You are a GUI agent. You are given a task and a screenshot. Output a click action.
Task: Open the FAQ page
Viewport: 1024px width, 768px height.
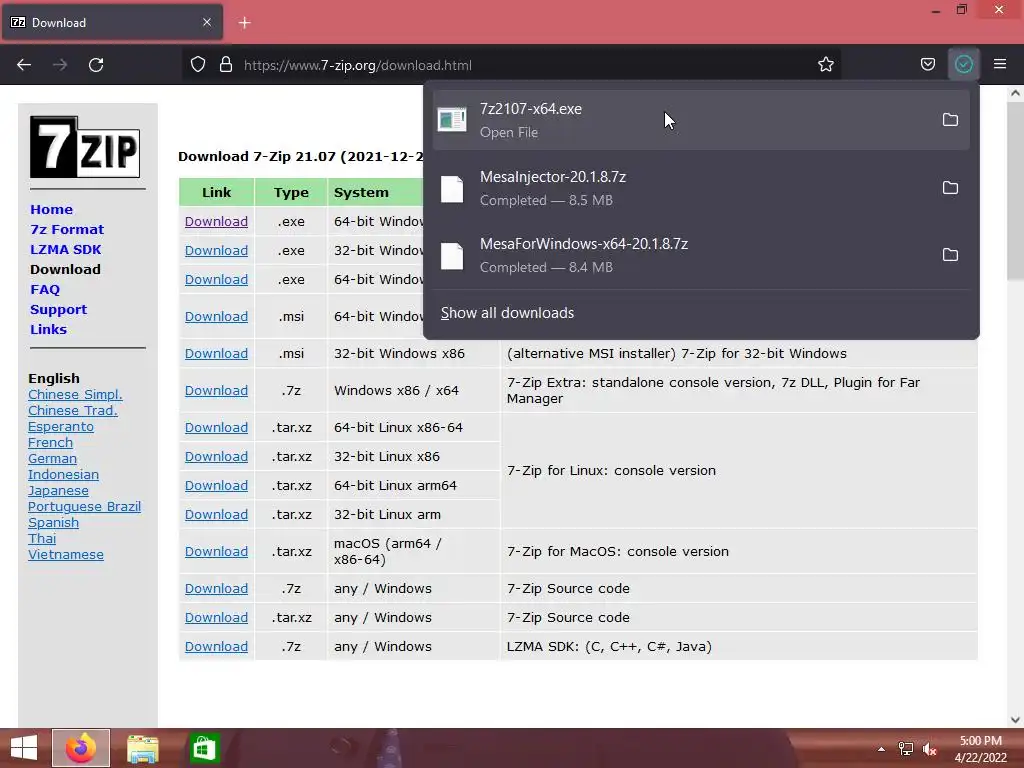[45, 289]
